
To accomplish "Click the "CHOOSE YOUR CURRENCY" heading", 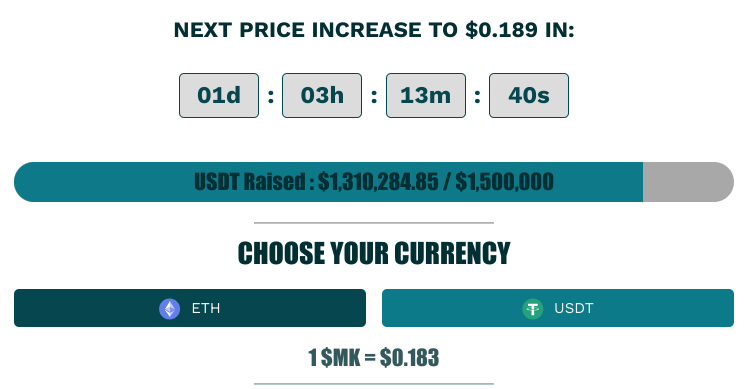I will point(374,253).
